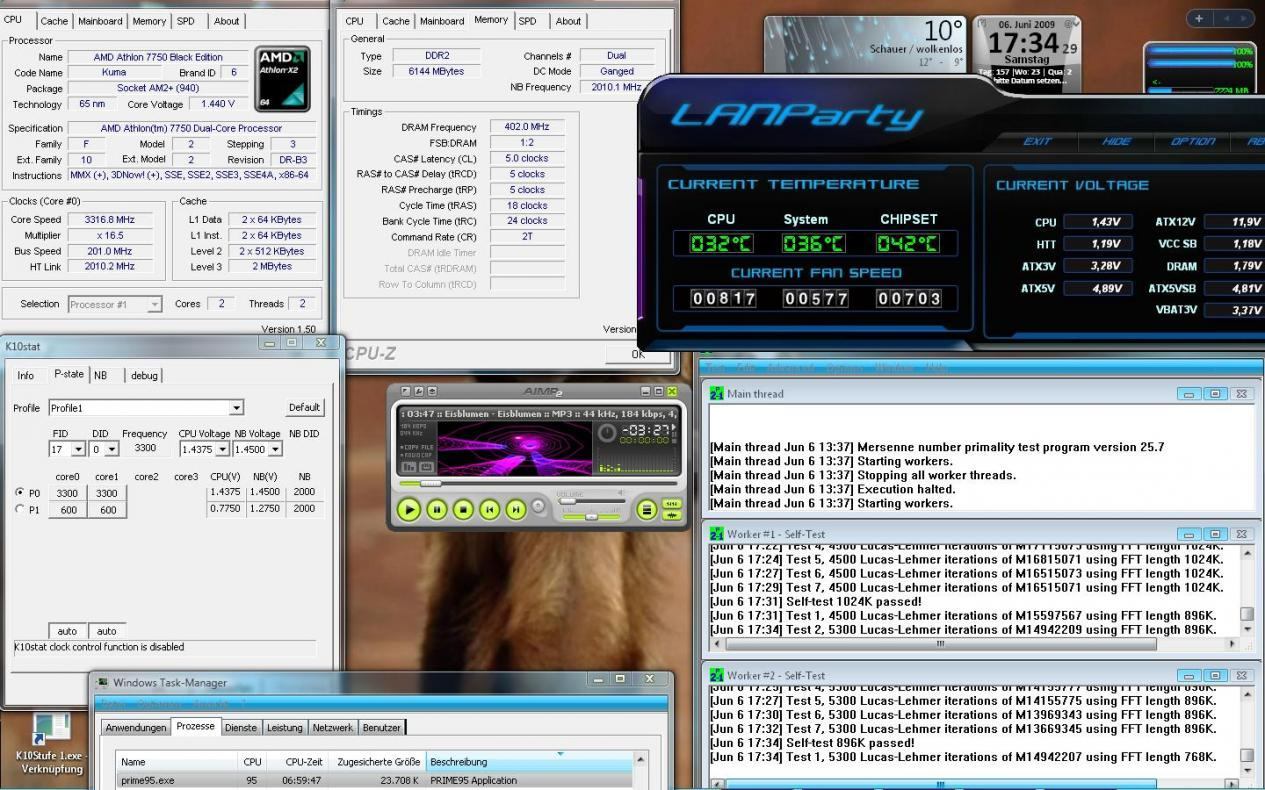
Task: Skip to previous track in AIMP
Action: 490,509
